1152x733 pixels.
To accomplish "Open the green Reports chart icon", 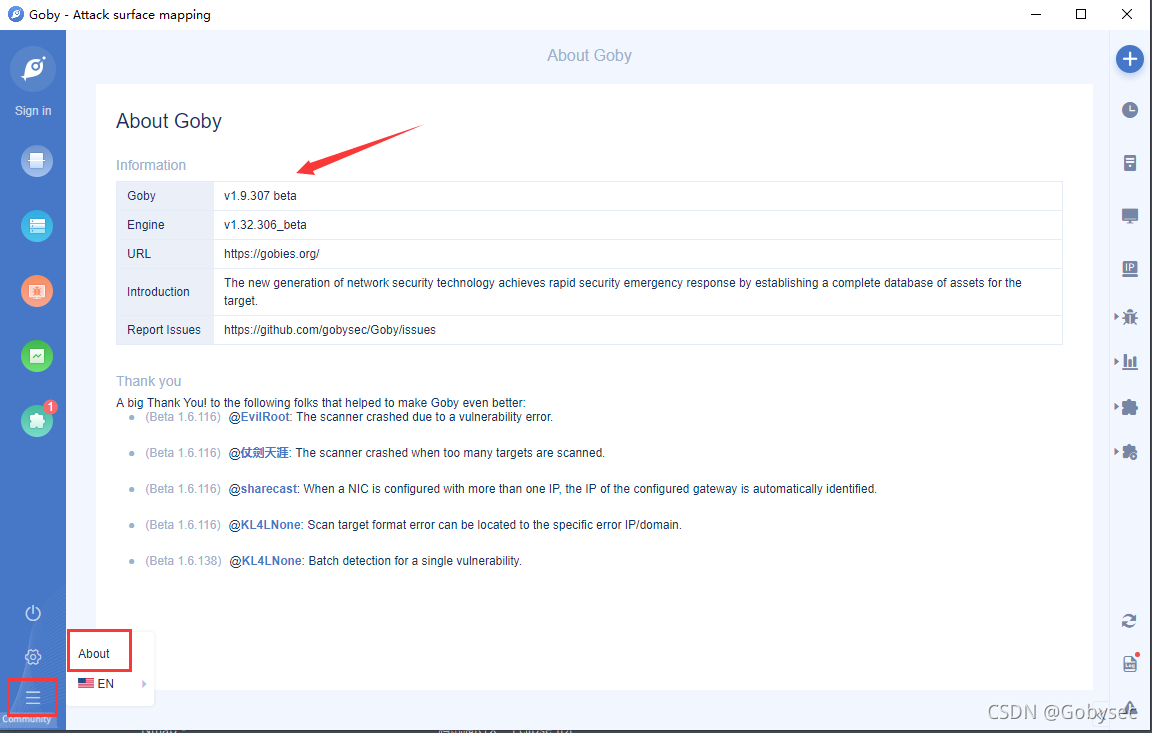I will [x=37, y=356].
